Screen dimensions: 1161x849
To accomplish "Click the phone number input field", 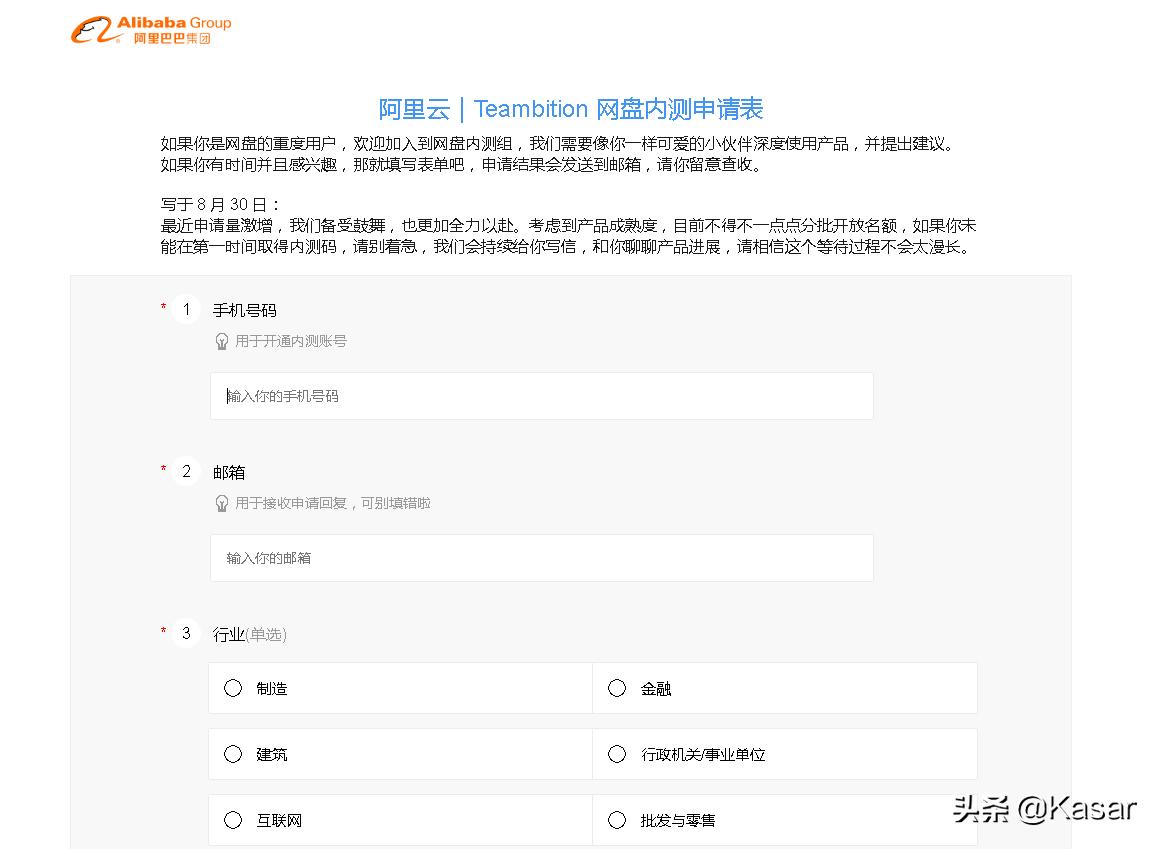I will [542, 396].
